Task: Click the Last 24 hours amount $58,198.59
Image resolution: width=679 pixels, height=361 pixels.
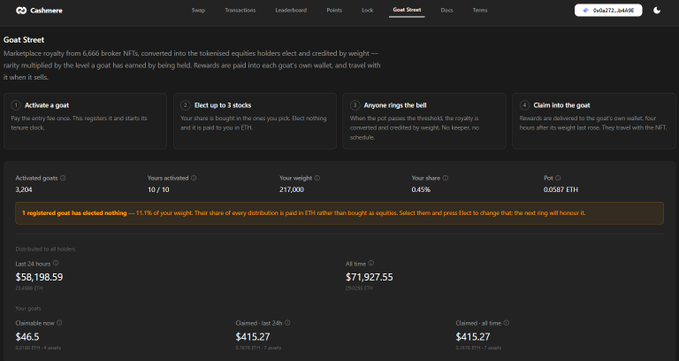Action: 39,277
